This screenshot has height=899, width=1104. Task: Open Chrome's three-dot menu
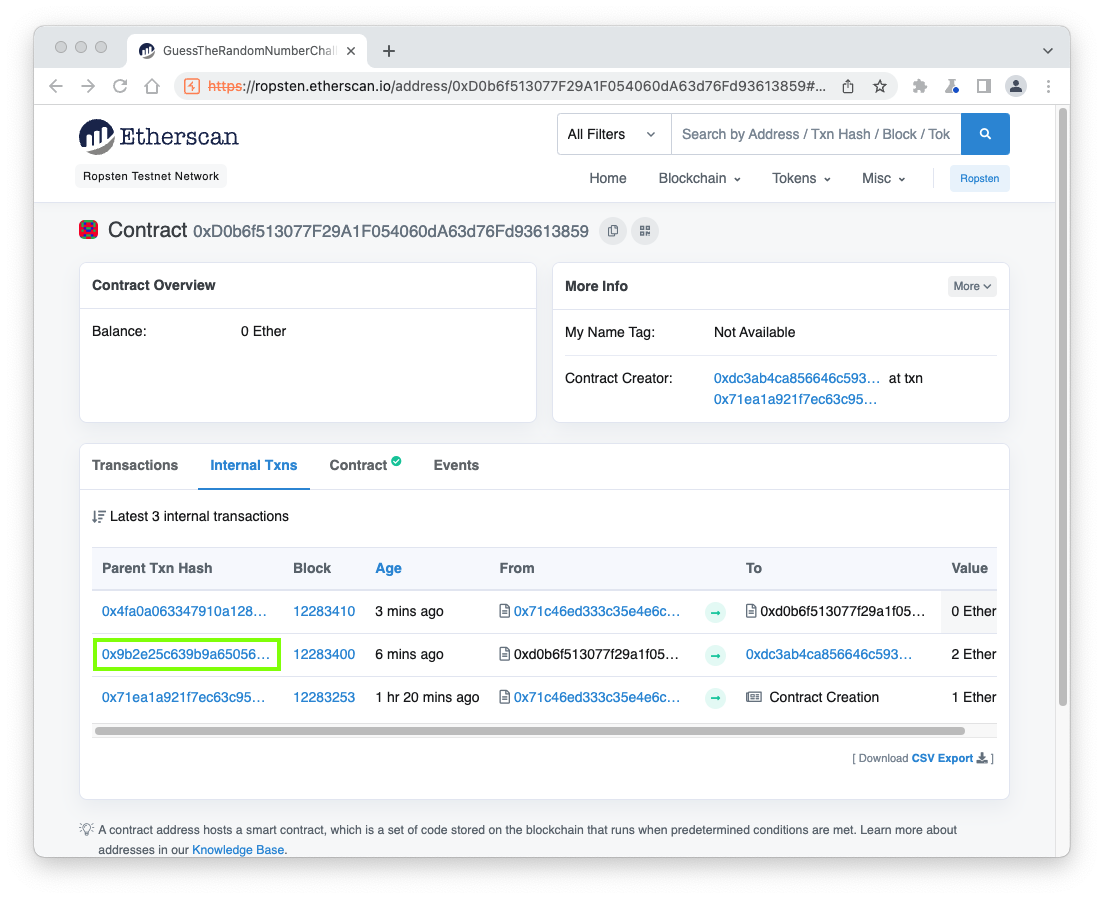point(1048,86)
